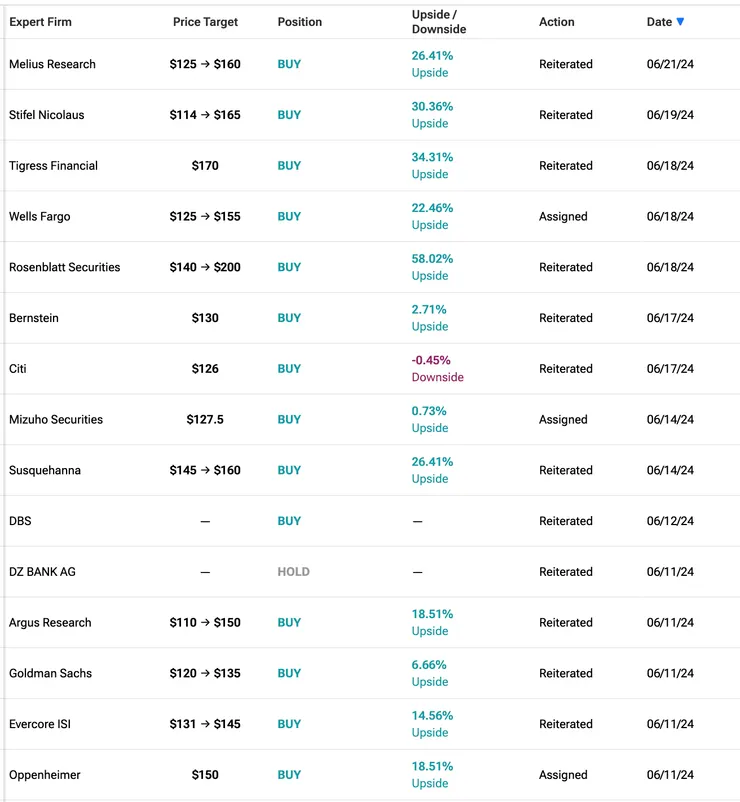Click the HOLD position for DZ BANK AG
This screenshot has width=740, height=802.
[293, 572]
